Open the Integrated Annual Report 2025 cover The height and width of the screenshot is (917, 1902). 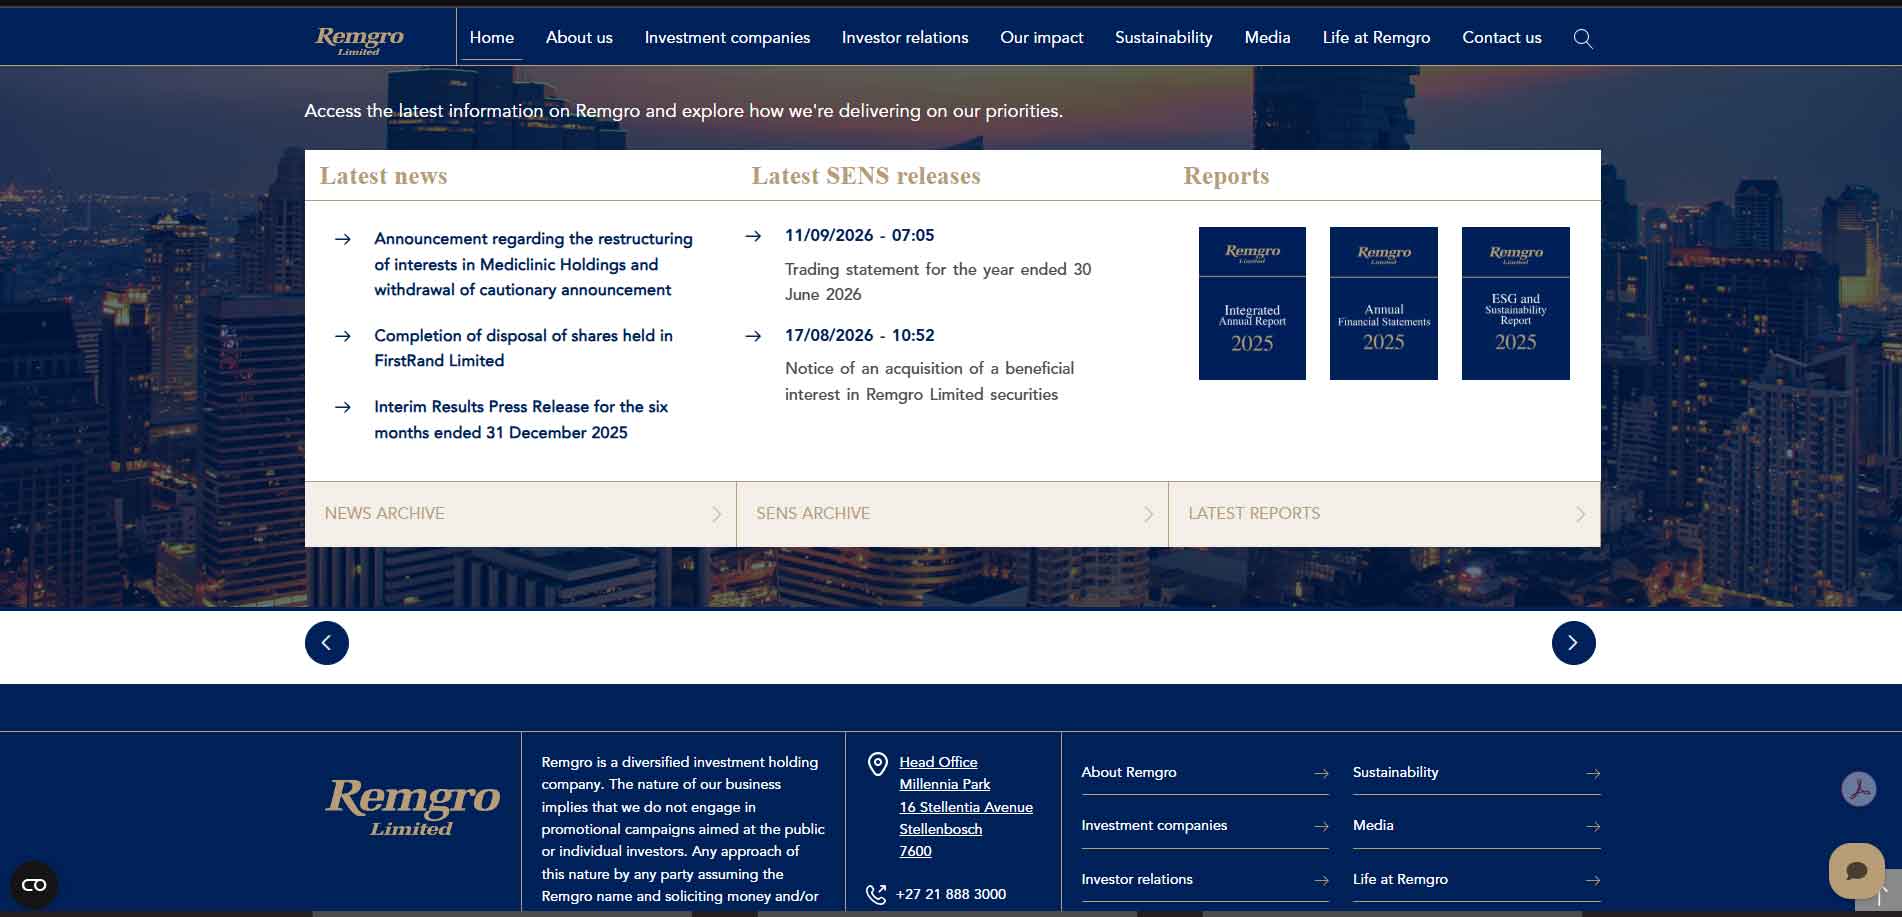point(1252,303)
